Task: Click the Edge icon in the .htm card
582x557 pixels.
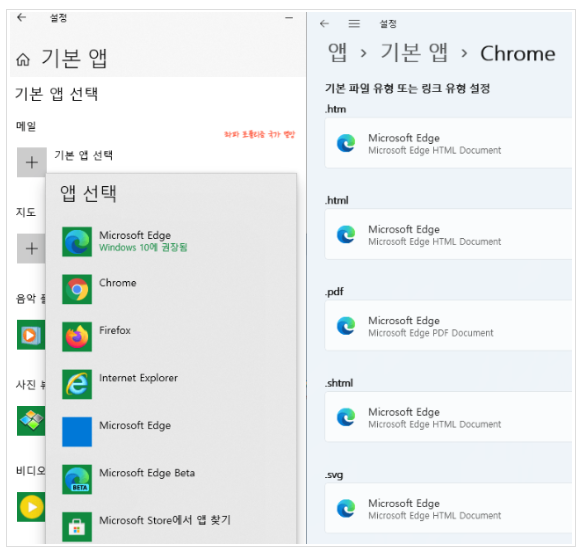Action: [346, 143]
